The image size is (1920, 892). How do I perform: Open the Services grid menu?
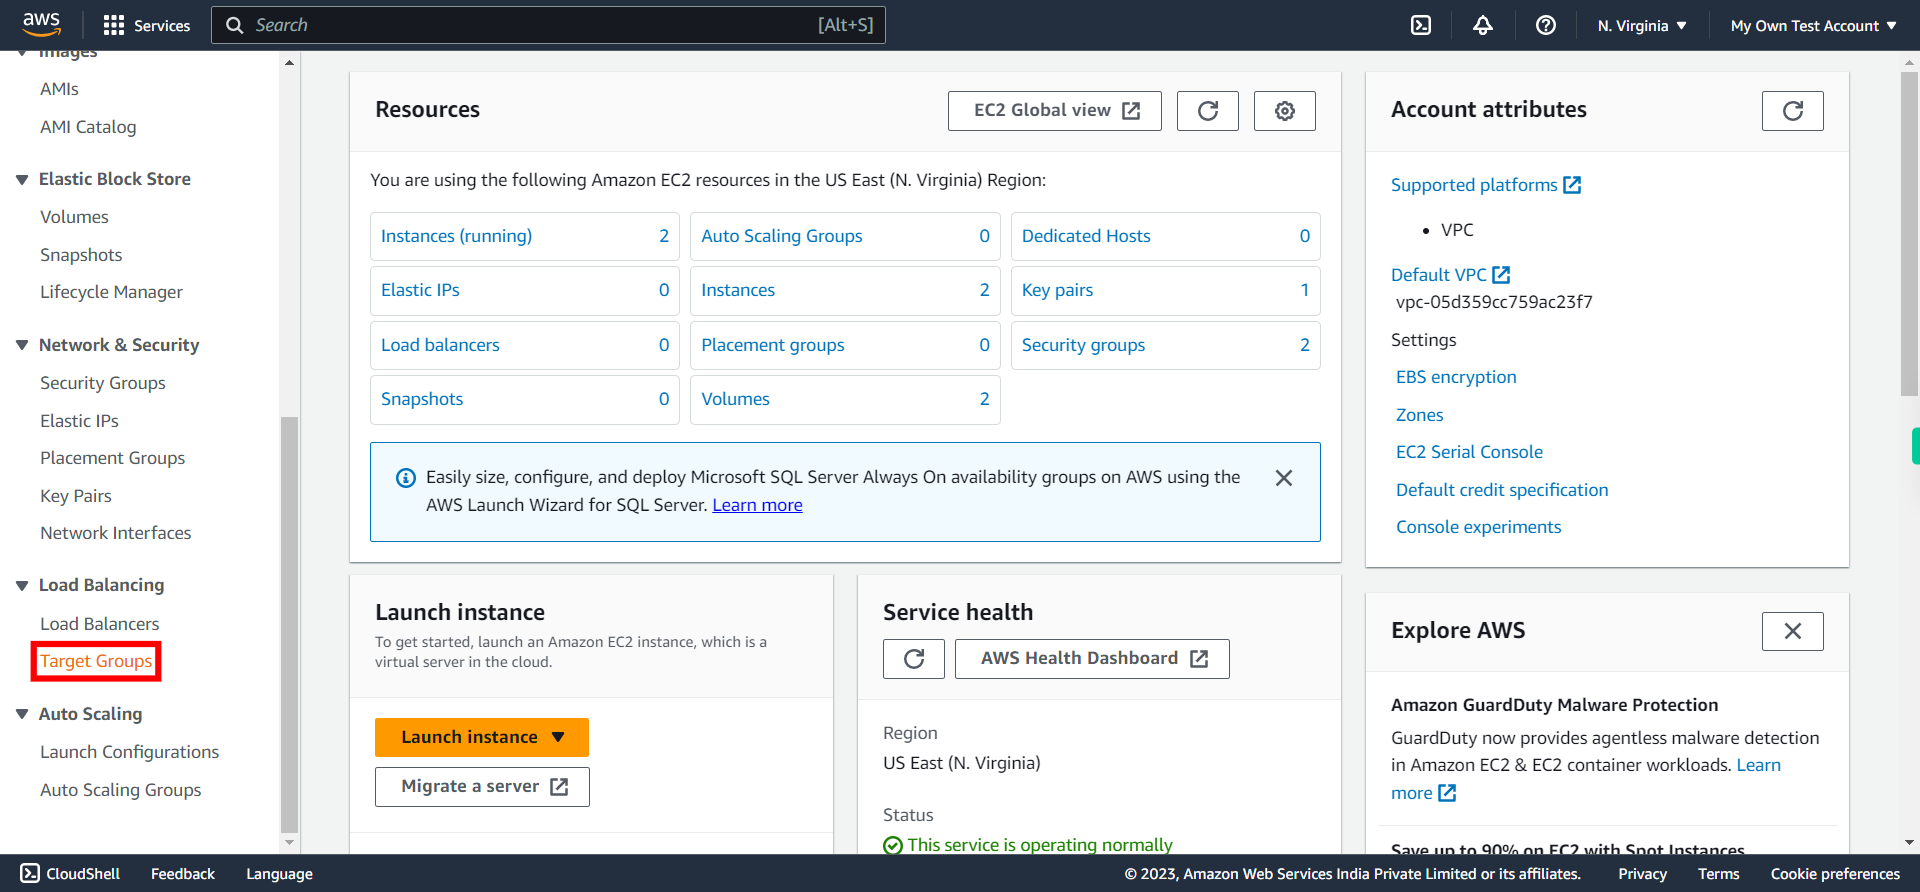click(x=147, y=25)
